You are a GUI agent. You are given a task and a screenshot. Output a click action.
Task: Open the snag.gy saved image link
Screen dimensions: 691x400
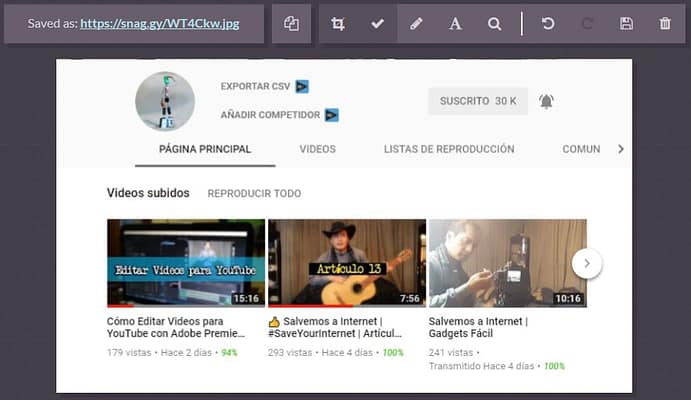click(160, 23)
